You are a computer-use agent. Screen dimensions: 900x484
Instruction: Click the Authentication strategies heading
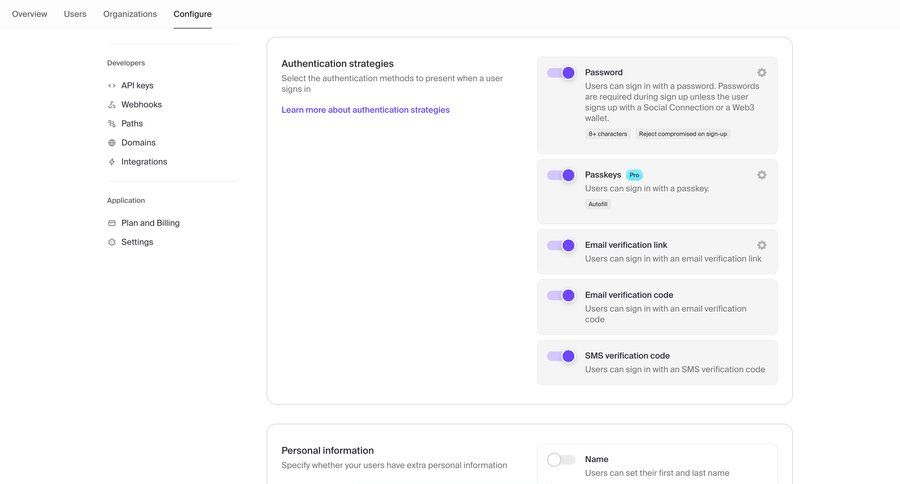coord(338,64)
